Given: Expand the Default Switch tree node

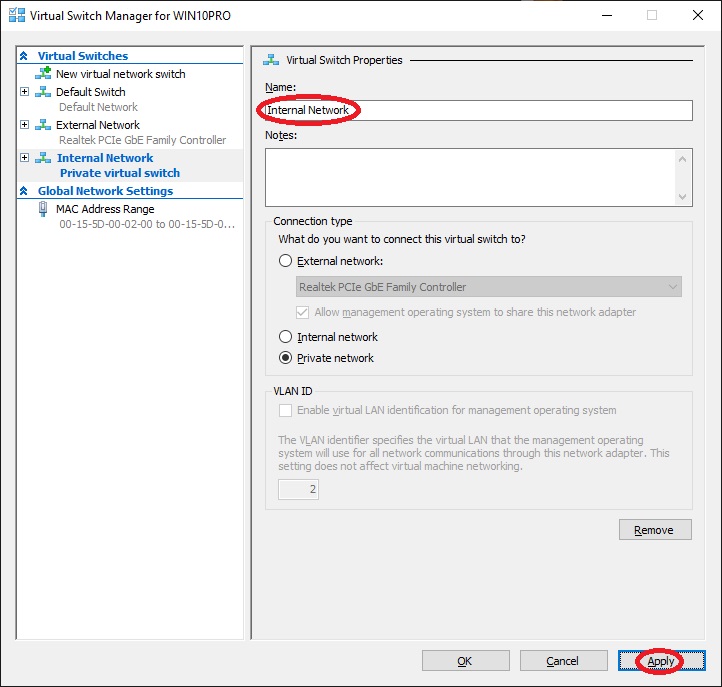Looking at the screenshot, I should (24, 92).
